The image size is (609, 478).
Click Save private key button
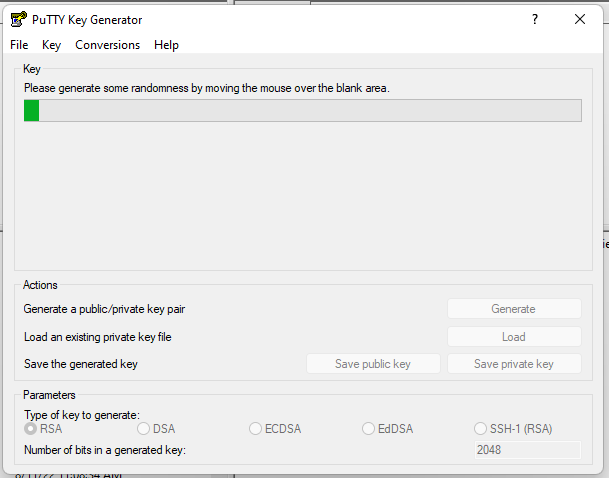tap(514, 364)
